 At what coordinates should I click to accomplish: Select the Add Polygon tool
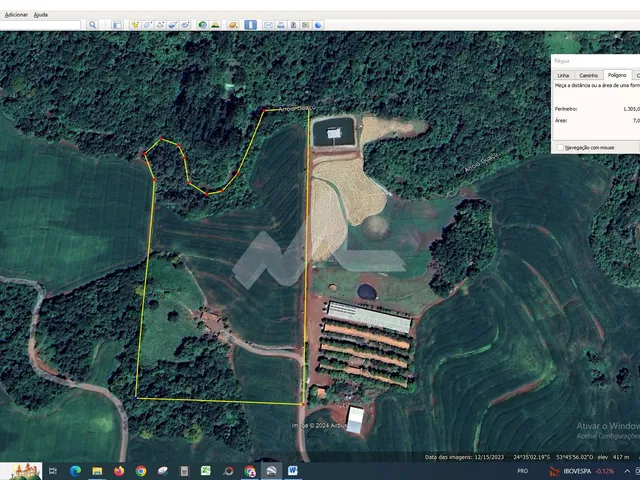(147, 25)
